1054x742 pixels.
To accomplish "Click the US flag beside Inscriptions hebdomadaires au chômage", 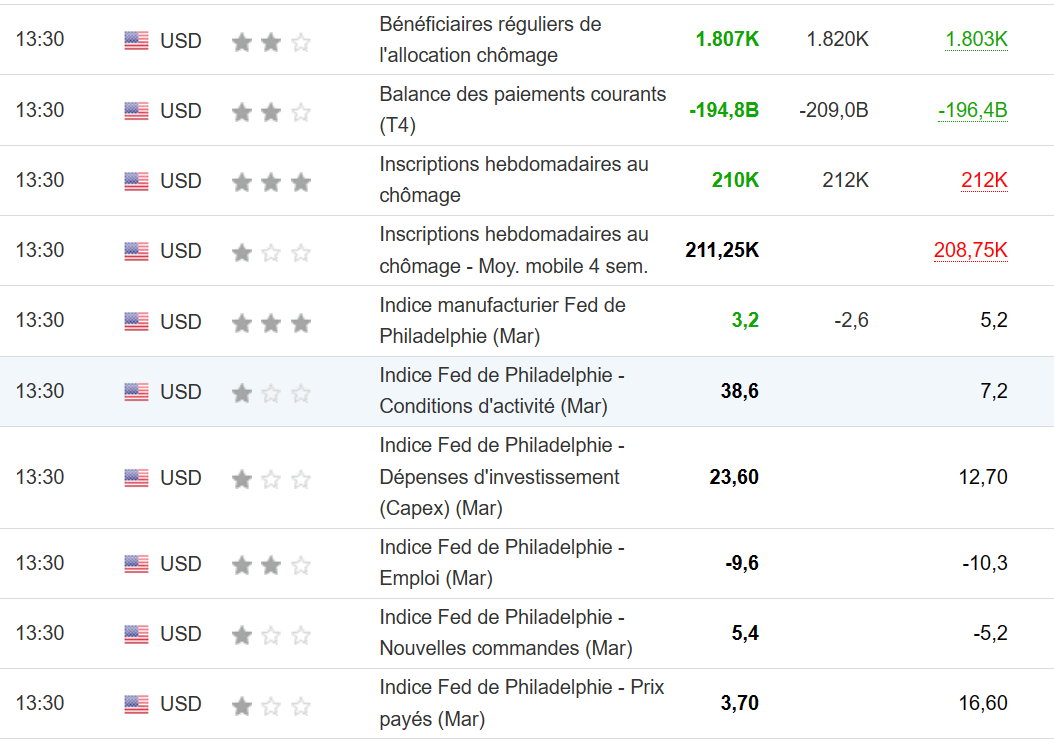I will [x=136, y=181].
